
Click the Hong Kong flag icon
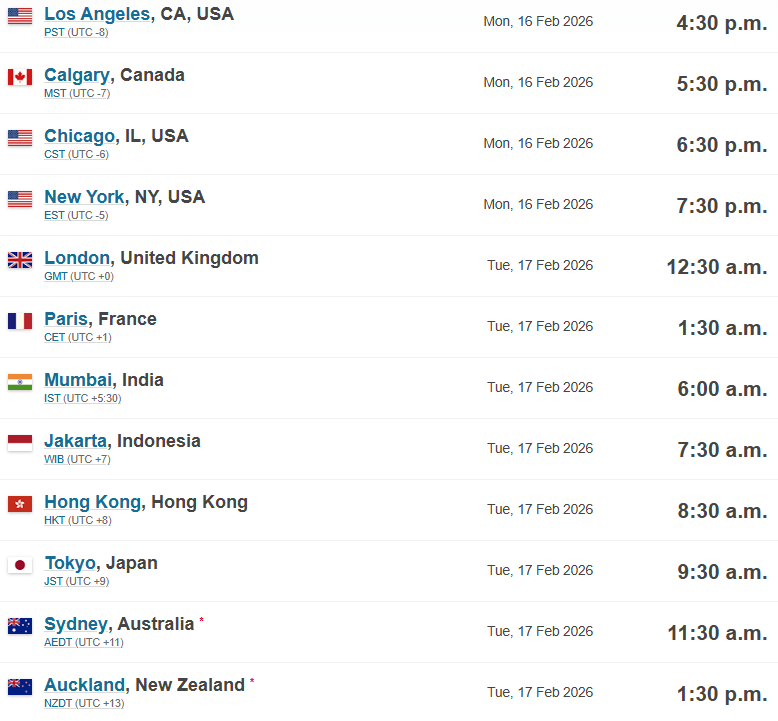point(20,504)
